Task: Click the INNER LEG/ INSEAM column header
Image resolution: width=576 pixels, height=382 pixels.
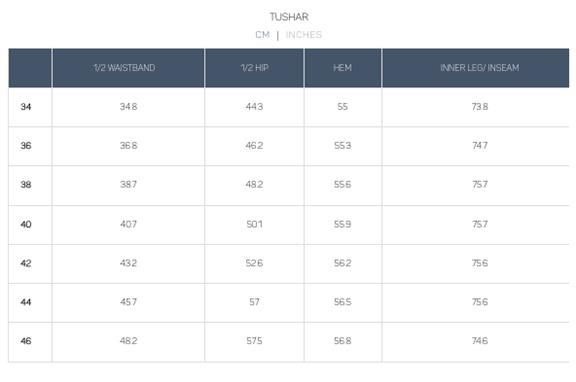Action: (479, 68)
